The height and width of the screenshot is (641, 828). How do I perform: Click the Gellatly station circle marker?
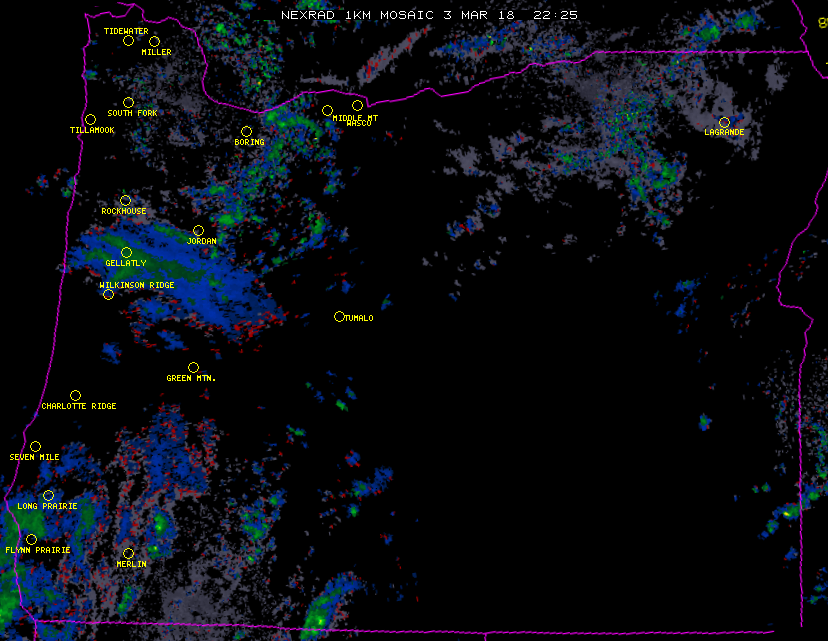[126, 252]
